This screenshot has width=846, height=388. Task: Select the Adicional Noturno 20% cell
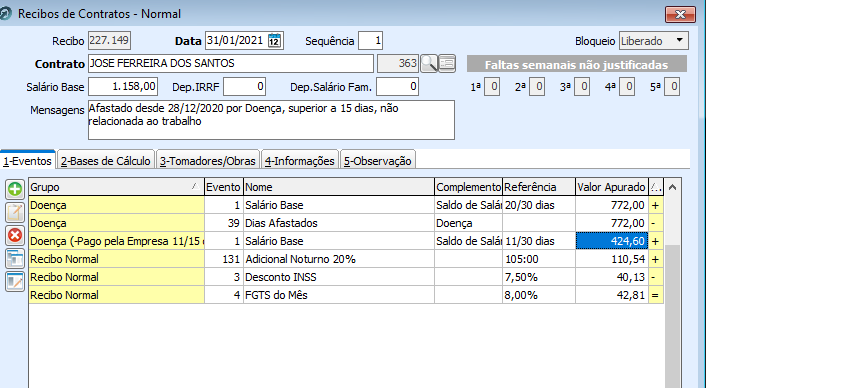pos(339,259)
